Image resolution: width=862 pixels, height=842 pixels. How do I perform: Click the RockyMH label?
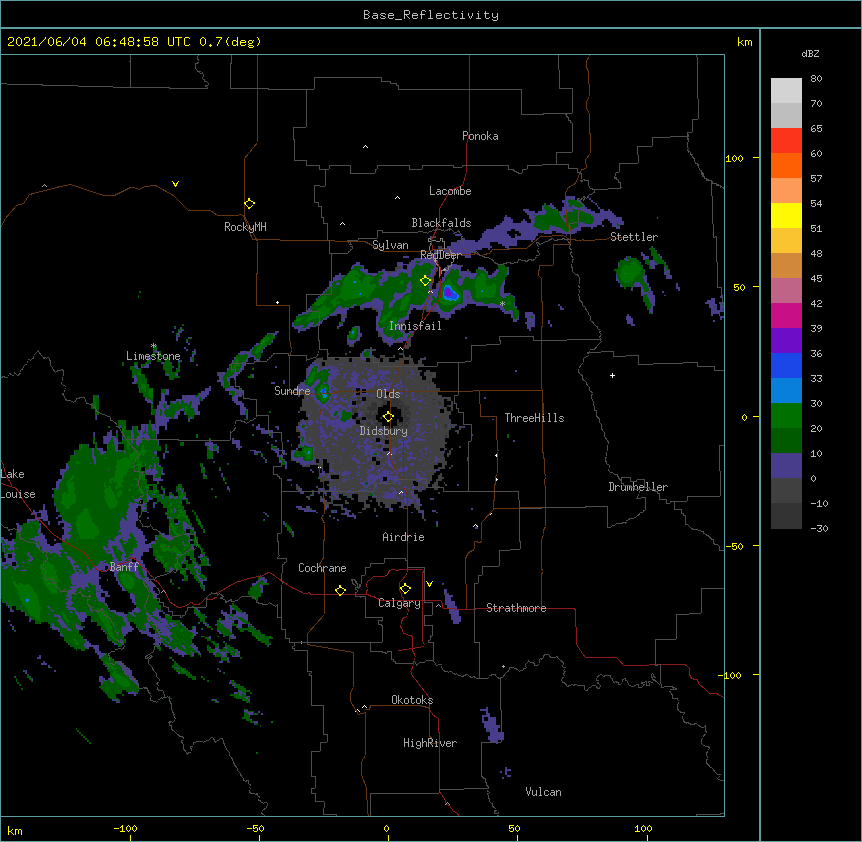(x=245, y=227)
